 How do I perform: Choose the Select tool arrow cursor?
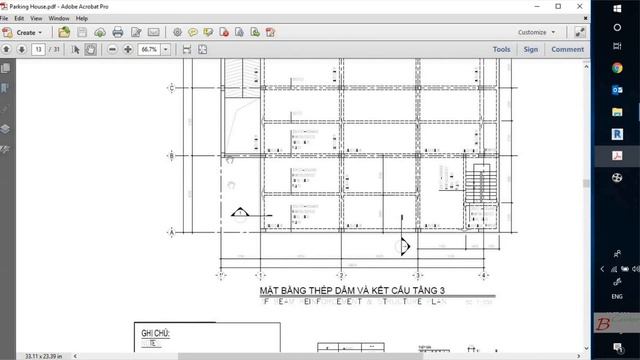click(x=76, y=49)
